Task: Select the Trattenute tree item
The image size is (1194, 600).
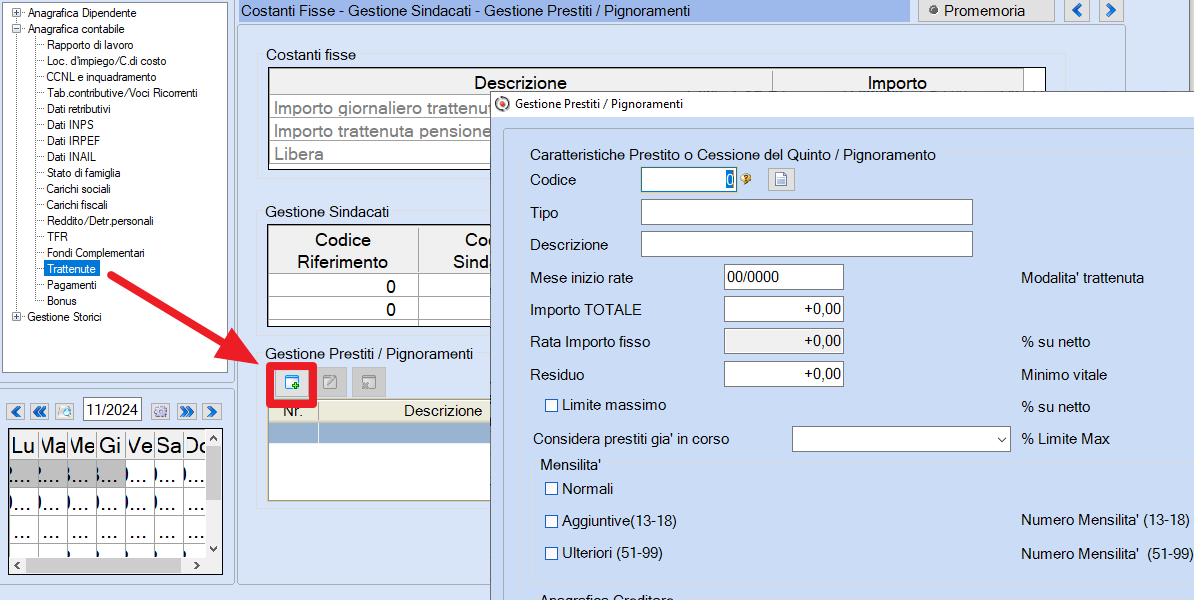Action: pyautogui.click(x=71, y=269)
